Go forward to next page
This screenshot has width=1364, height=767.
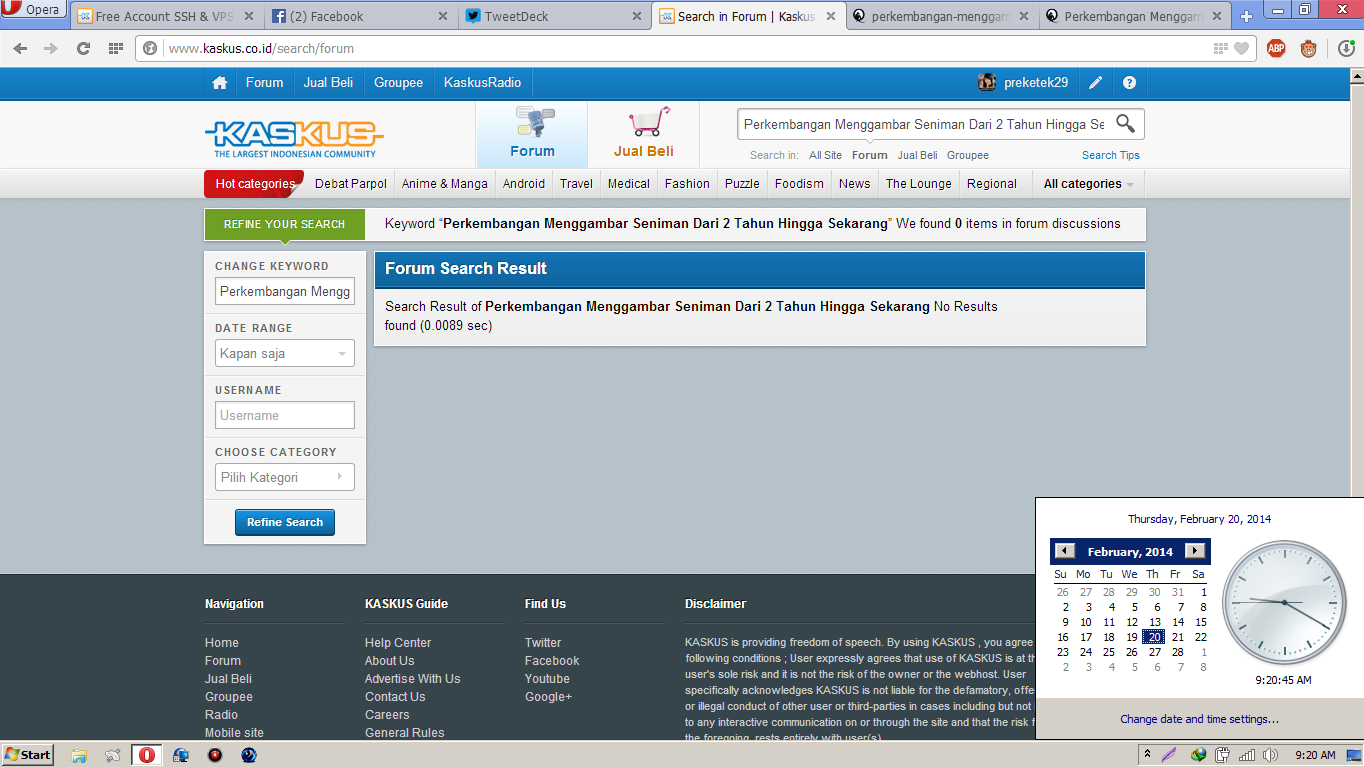(x=51, y=48)
